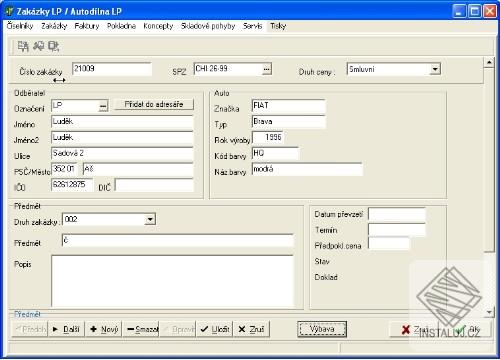Expand the Druh ceny dropdown
The width and height of the screenshot is (500, 360).
point(435,69)
